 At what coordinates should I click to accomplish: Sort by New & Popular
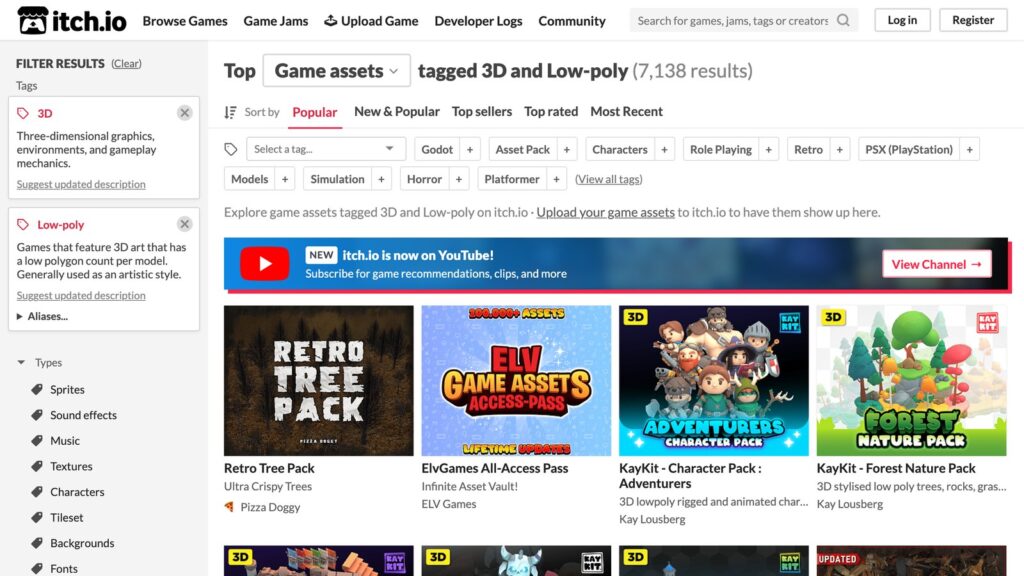pyautogui.click(x=396, y=112)
